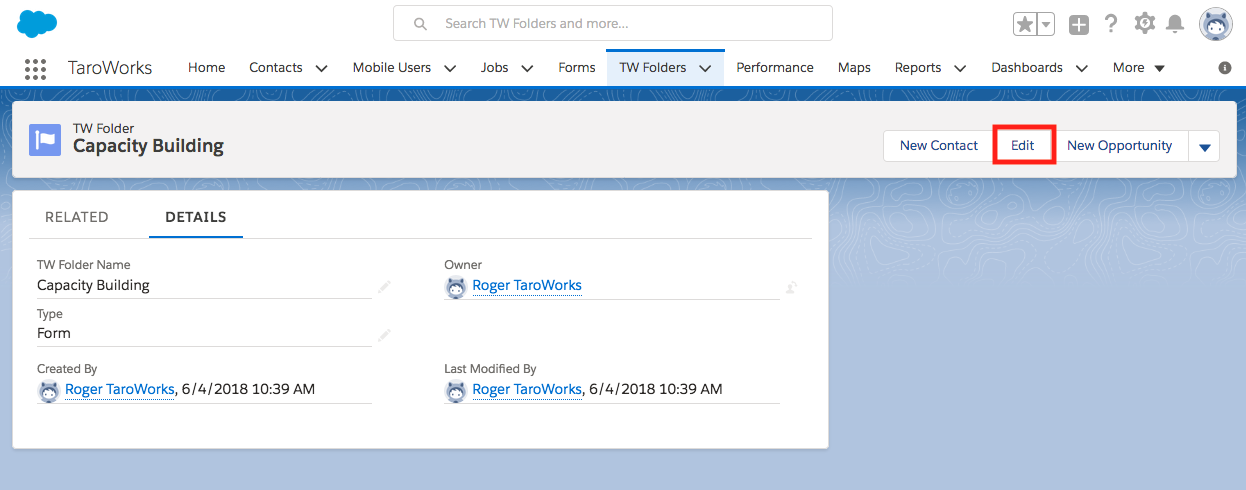Click the Favorites star icon
This screenshot has width=1246, height=490.
[x=1025, y=24]
